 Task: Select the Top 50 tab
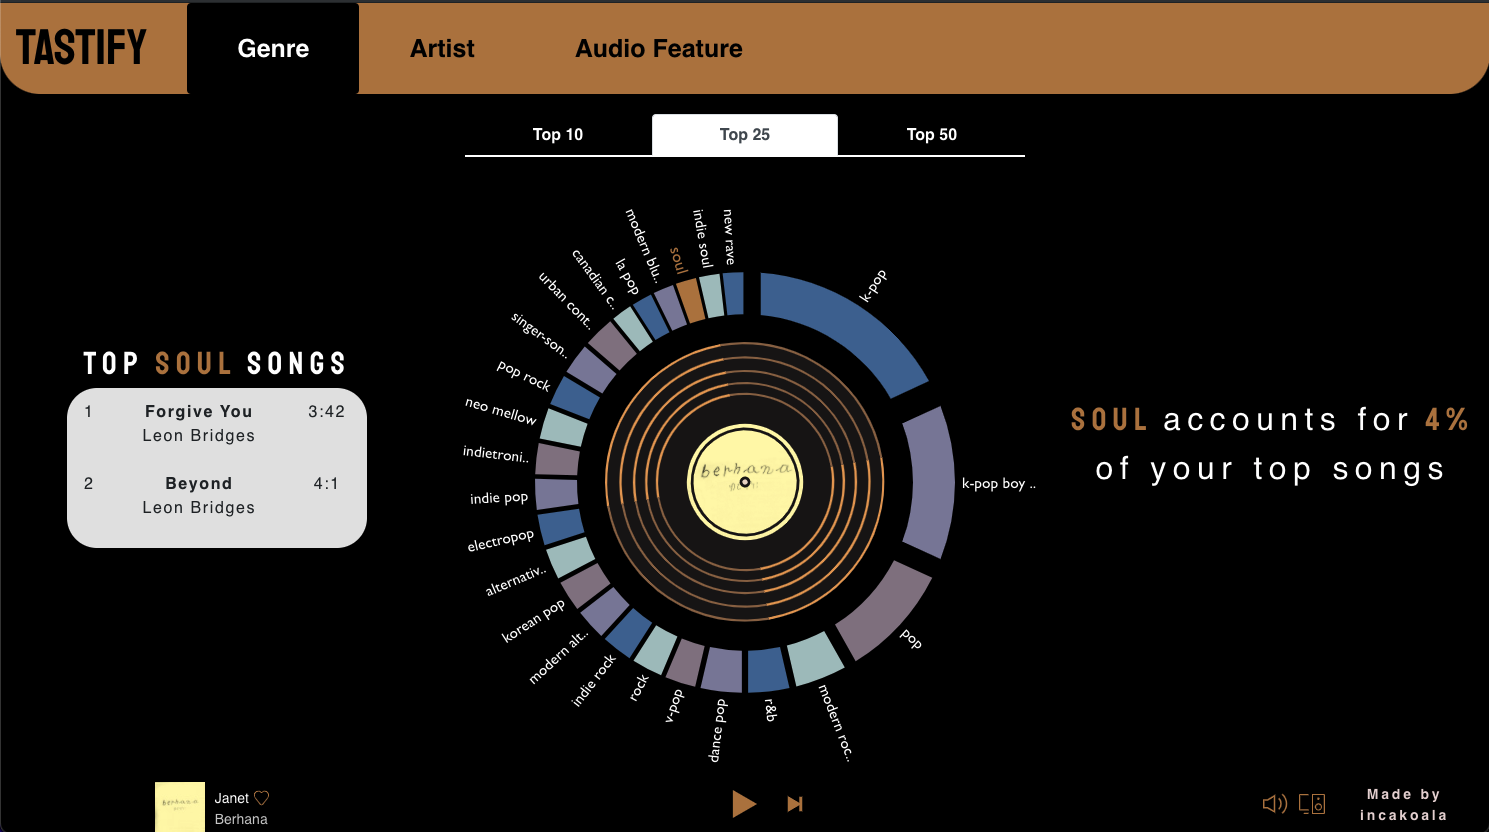(x=931, y=134)
